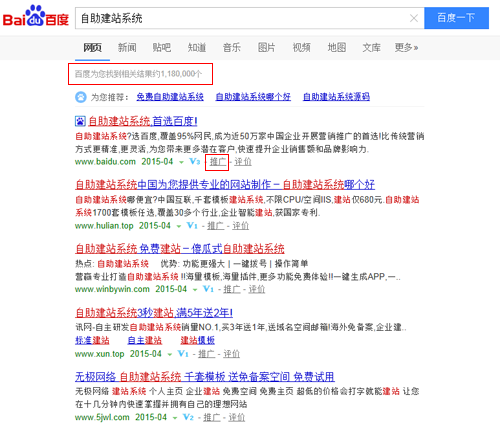Click the V1 badge on winbywin.com result
The image size is (500, 426).
pos(209,289)
